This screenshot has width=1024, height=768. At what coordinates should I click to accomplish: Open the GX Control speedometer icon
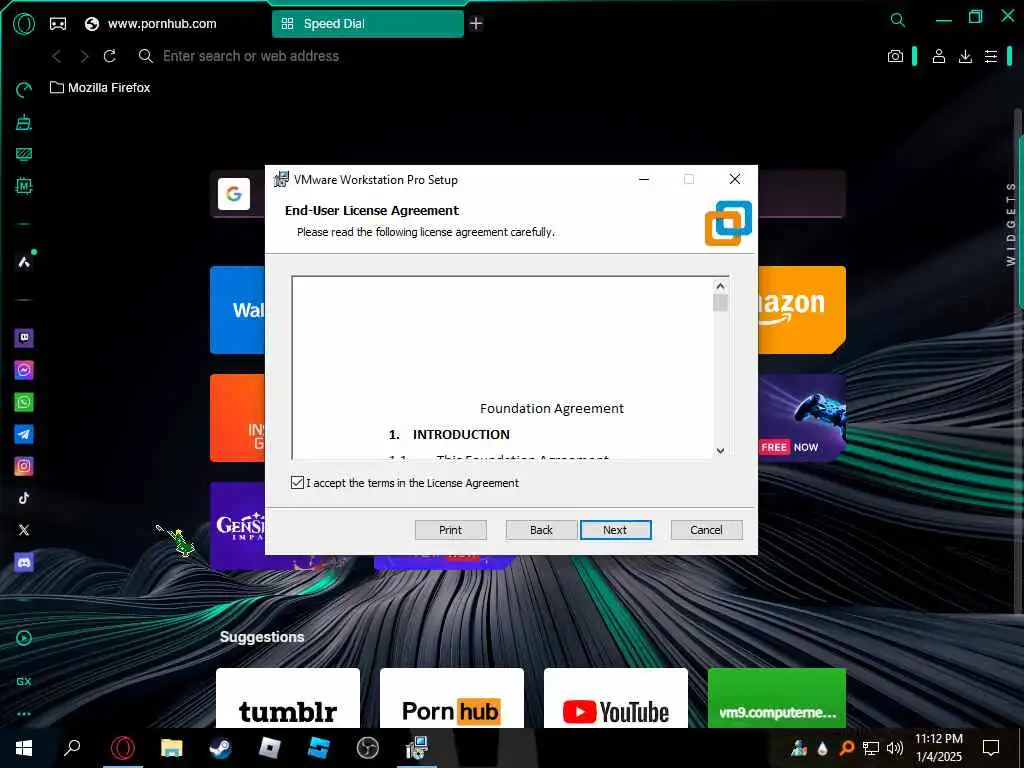(24, 89)
